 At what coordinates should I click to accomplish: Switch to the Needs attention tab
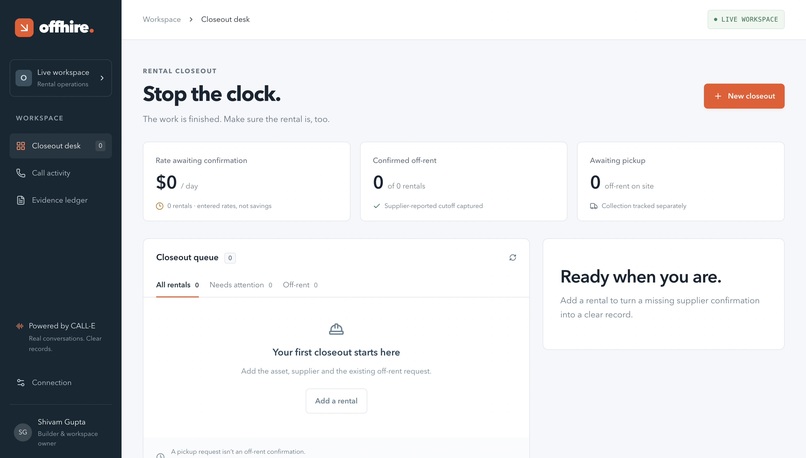coord(241,285)
